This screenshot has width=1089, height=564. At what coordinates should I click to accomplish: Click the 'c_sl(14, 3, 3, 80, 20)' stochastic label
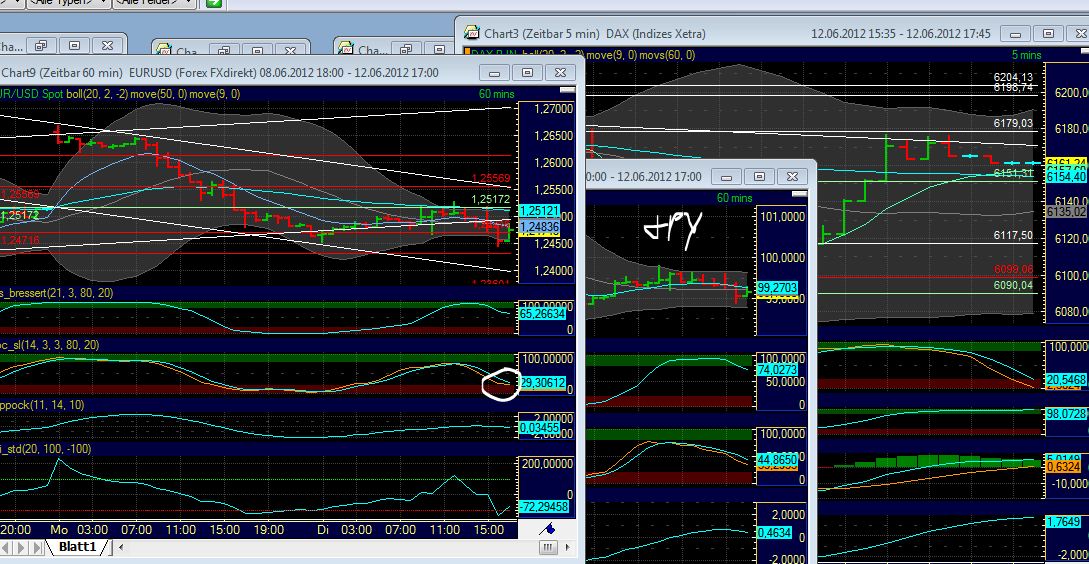point(49,345)
